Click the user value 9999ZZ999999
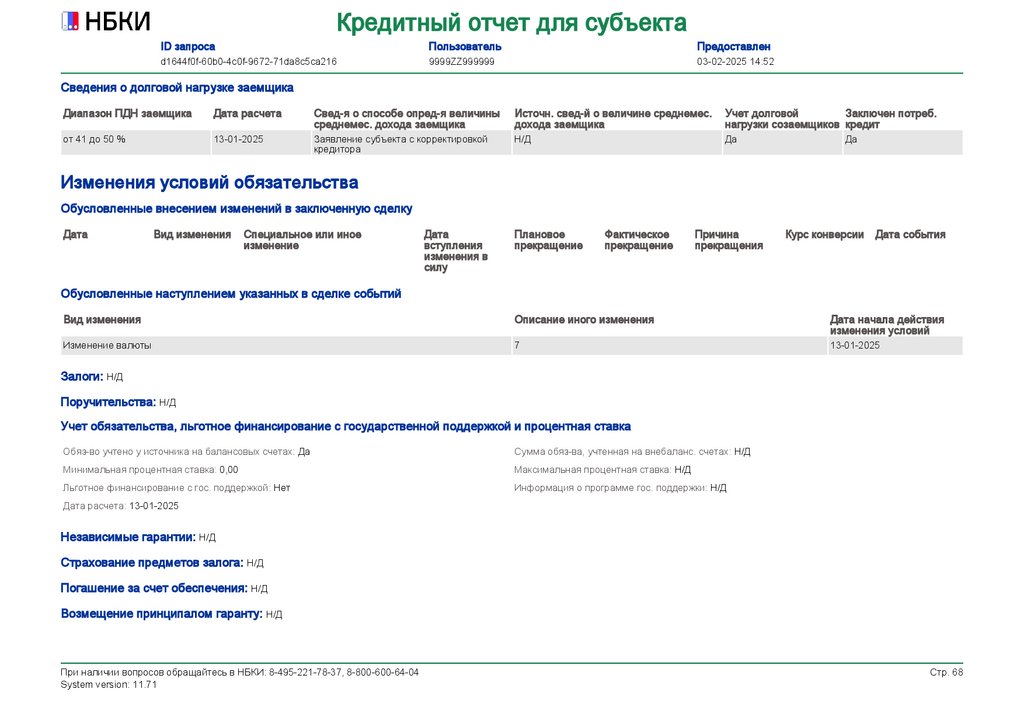 [x=461, y=61]
